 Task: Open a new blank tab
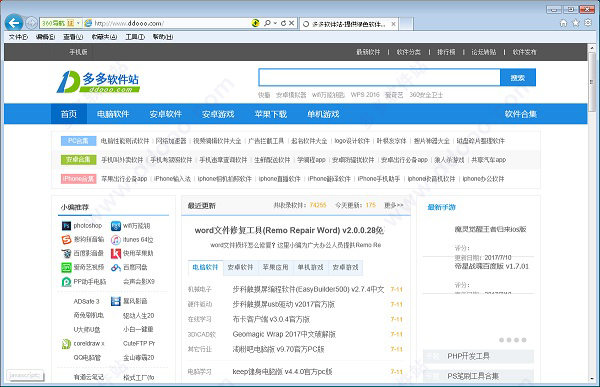406,24
